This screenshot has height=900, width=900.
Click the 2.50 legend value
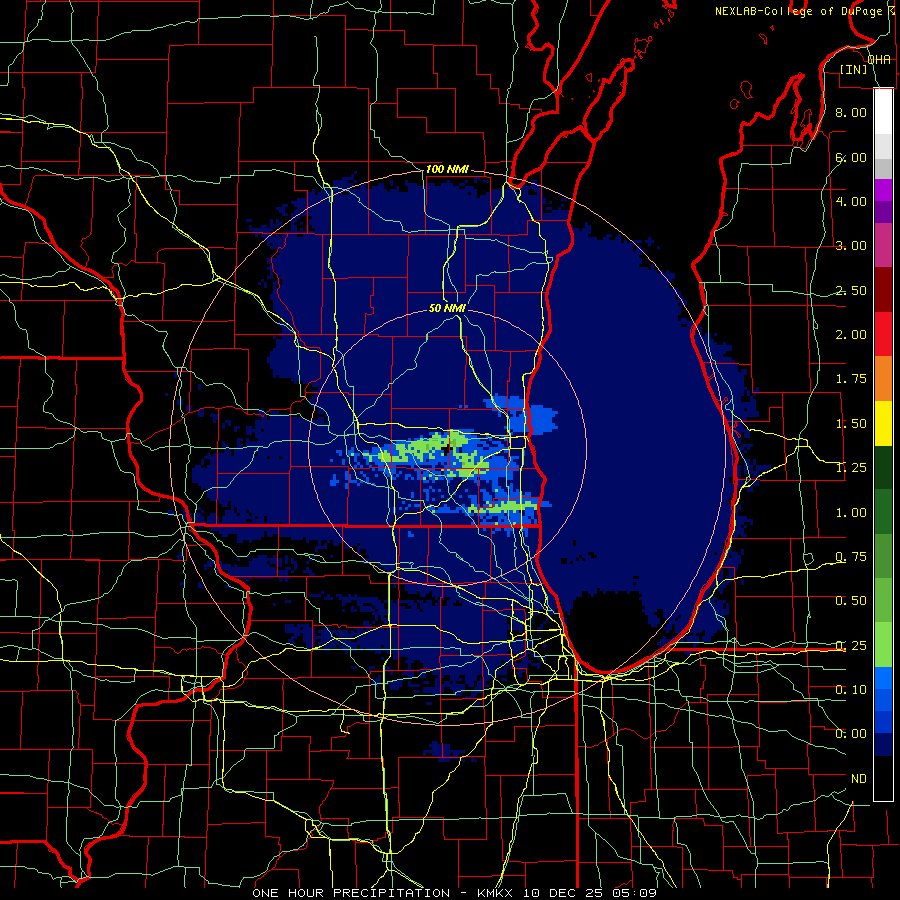[850, 290]
